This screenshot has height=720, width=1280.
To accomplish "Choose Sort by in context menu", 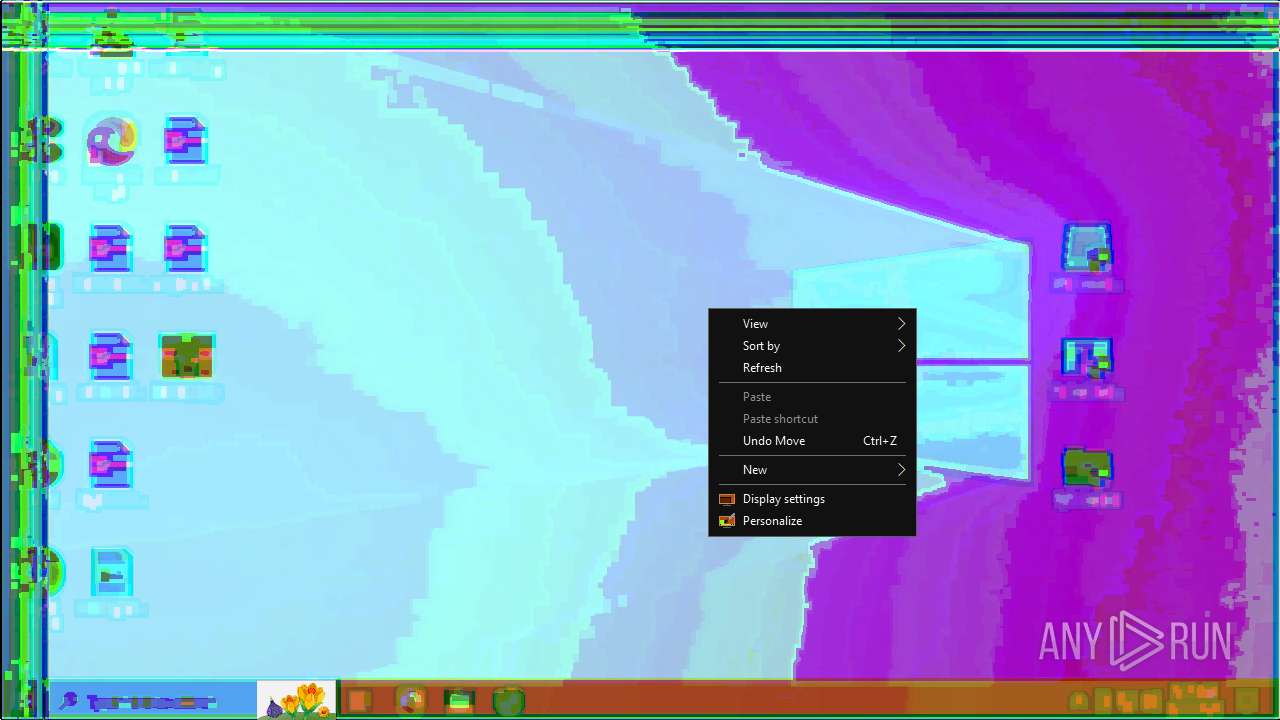I will (811, 345).
